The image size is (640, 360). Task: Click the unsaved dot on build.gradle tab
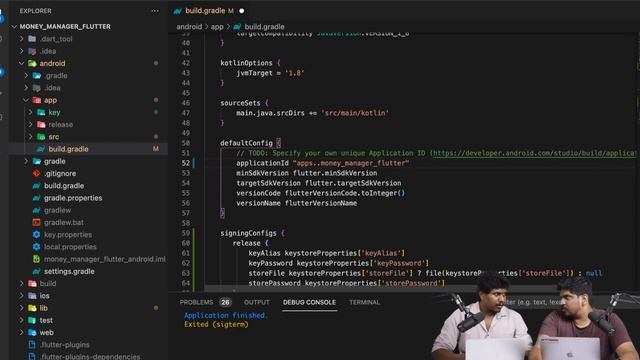pos(242,11)
